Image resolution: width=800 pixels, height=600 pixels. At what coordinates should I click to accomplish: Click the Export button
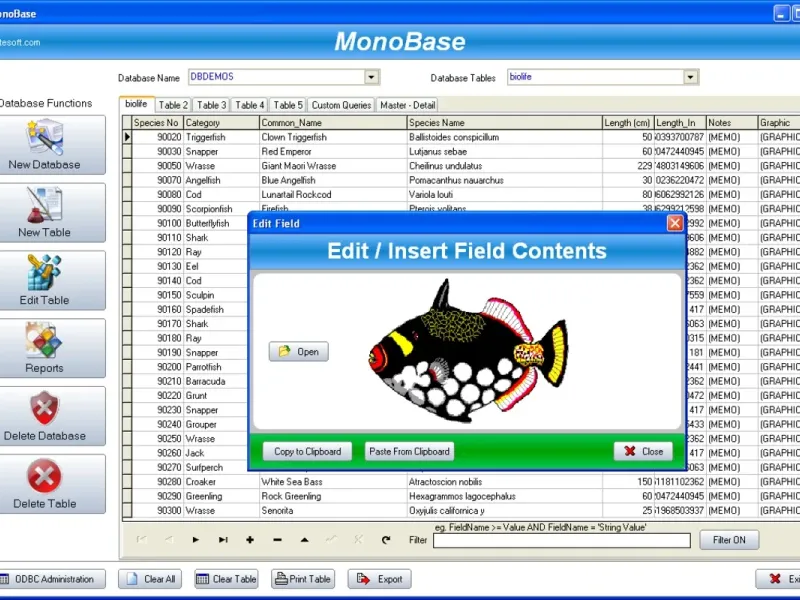(380, 579)
